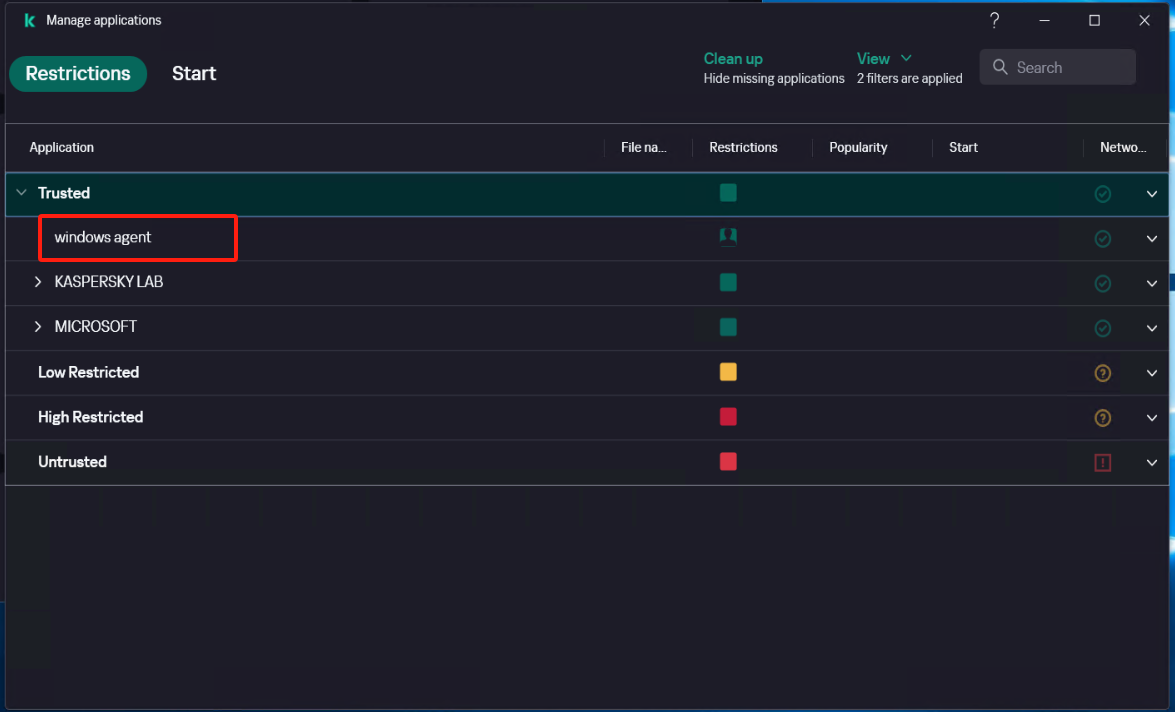1175x712 pixels.
Task: Switch to the Start tab
Action: [x=194, y=73]
